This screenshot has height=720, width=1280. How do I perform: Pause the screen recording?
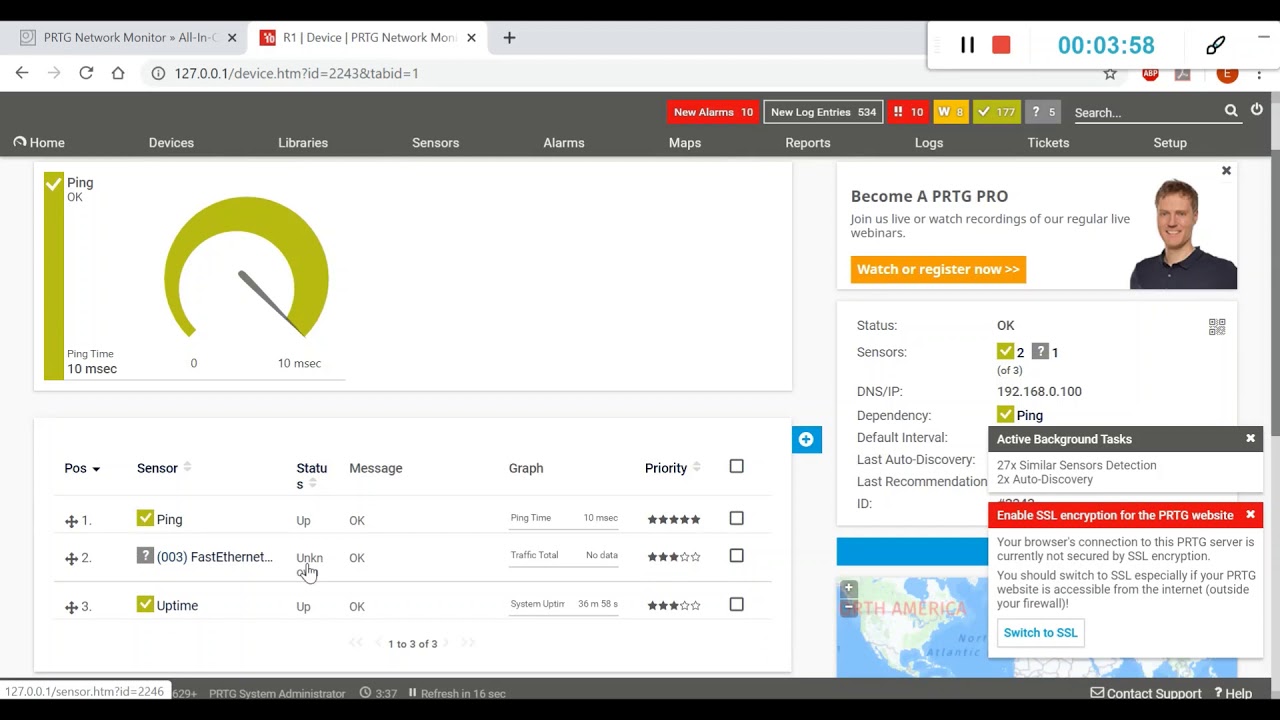click(968, 45)
